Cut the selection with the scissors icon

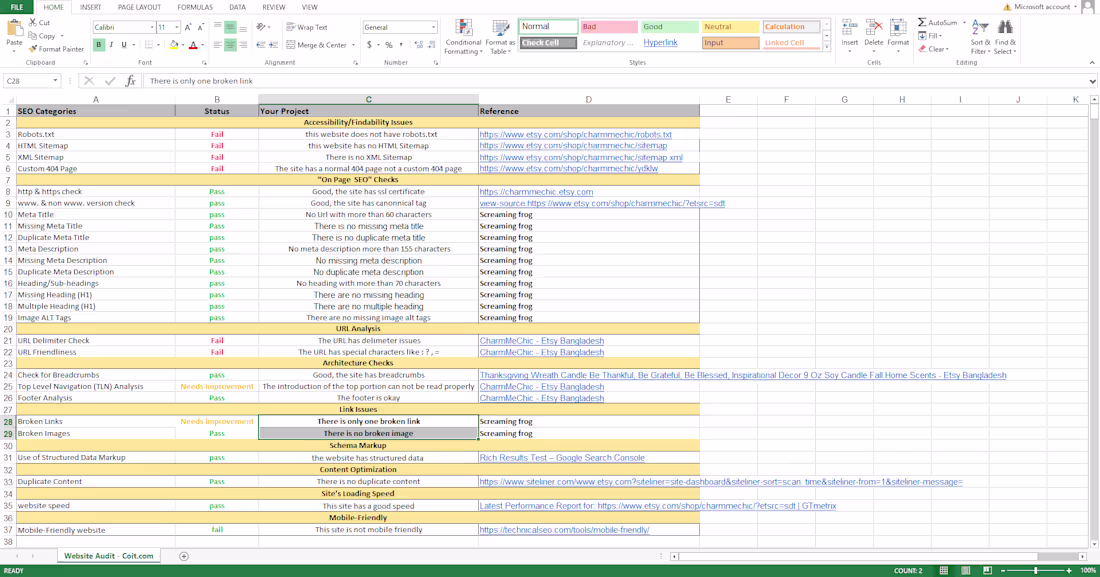[x=33, y=22]
